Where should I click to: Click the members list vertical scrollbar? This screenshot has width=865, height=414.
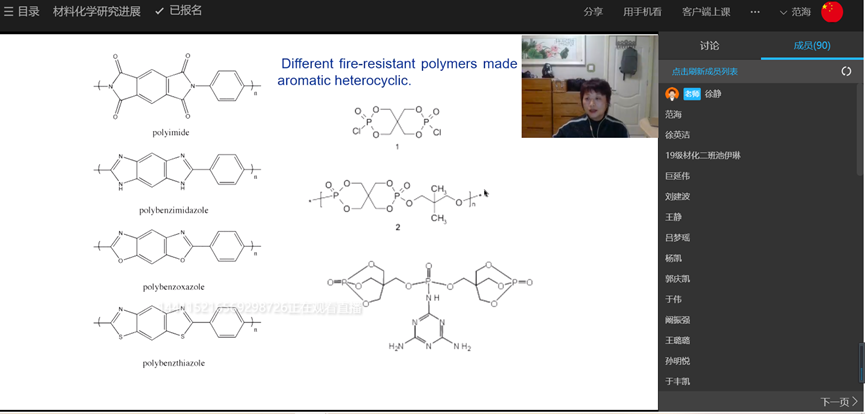click(x=860, y=360)
